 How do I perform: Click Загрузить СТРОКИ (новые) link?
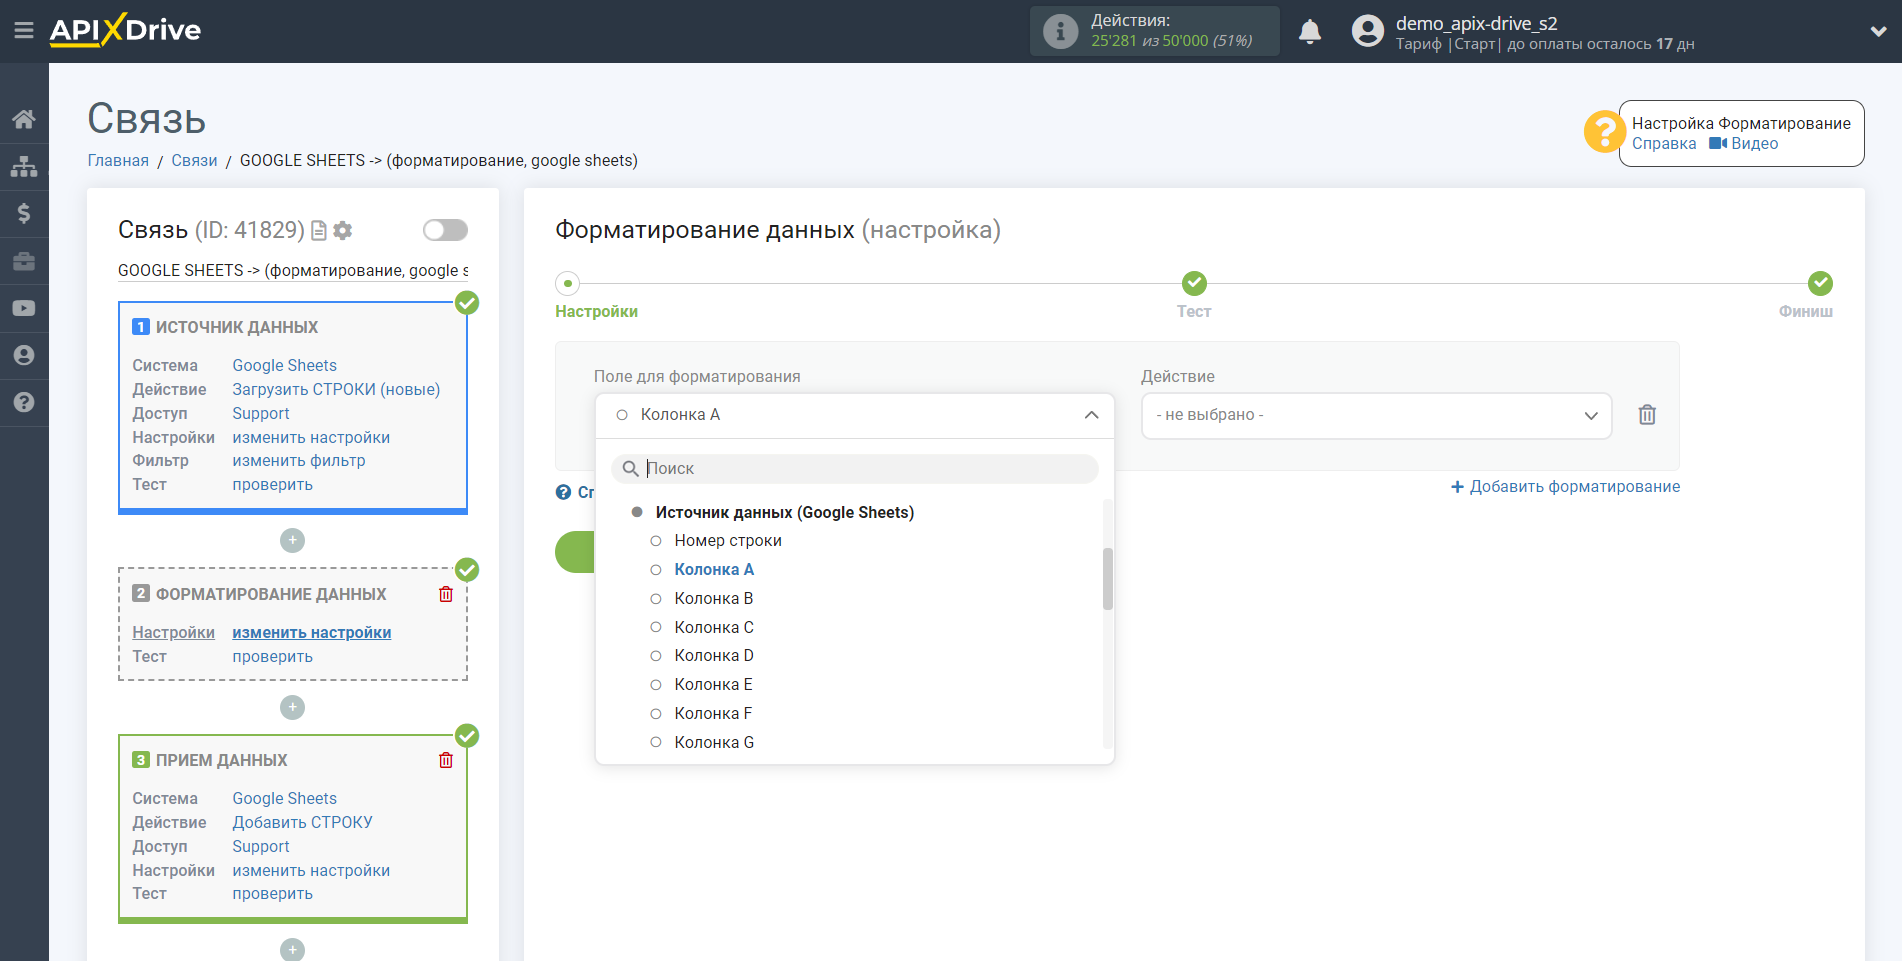[336, 390]
